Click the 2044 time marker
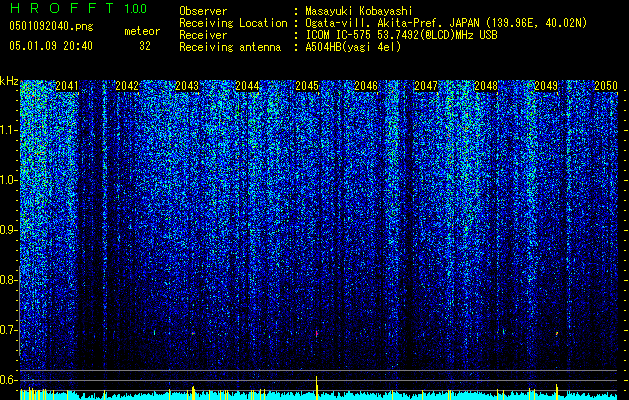The image size is (629, 400). (x=247, y=86)
